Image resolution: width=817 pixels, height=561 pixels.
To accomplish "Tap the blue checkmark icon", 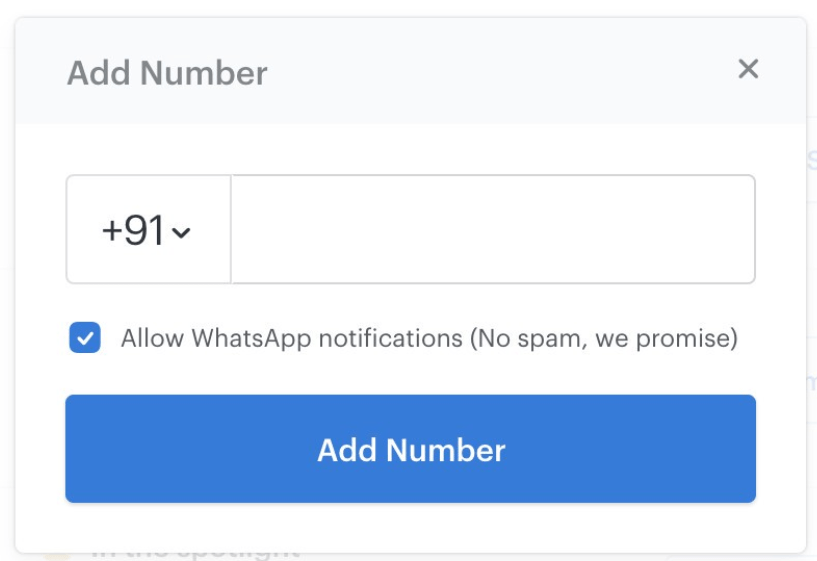I will [85, 338].
